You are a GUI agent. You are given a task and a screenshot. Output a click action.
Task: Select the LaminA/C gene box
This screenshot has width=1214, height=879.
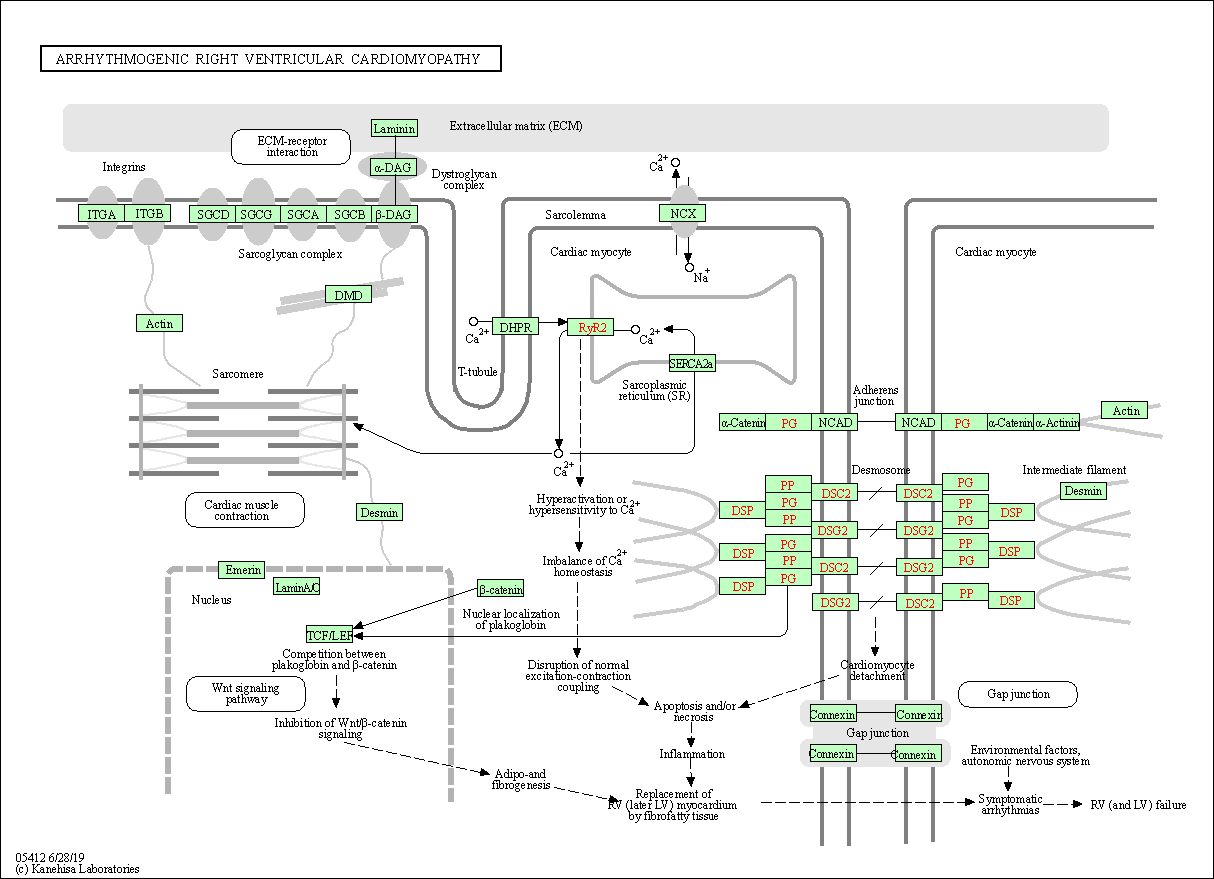click(x=297, y=587)
